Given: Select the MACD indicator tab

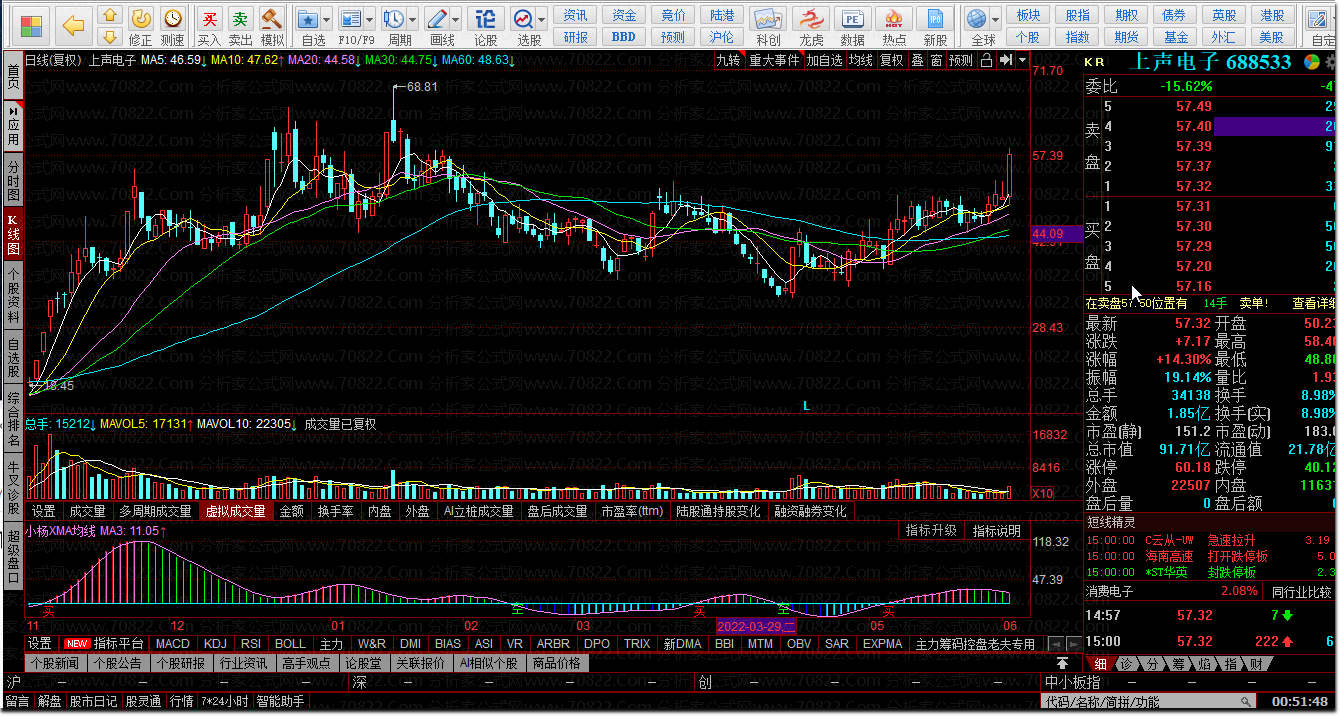Looking at the screenshot, I should tap(173, 644).
